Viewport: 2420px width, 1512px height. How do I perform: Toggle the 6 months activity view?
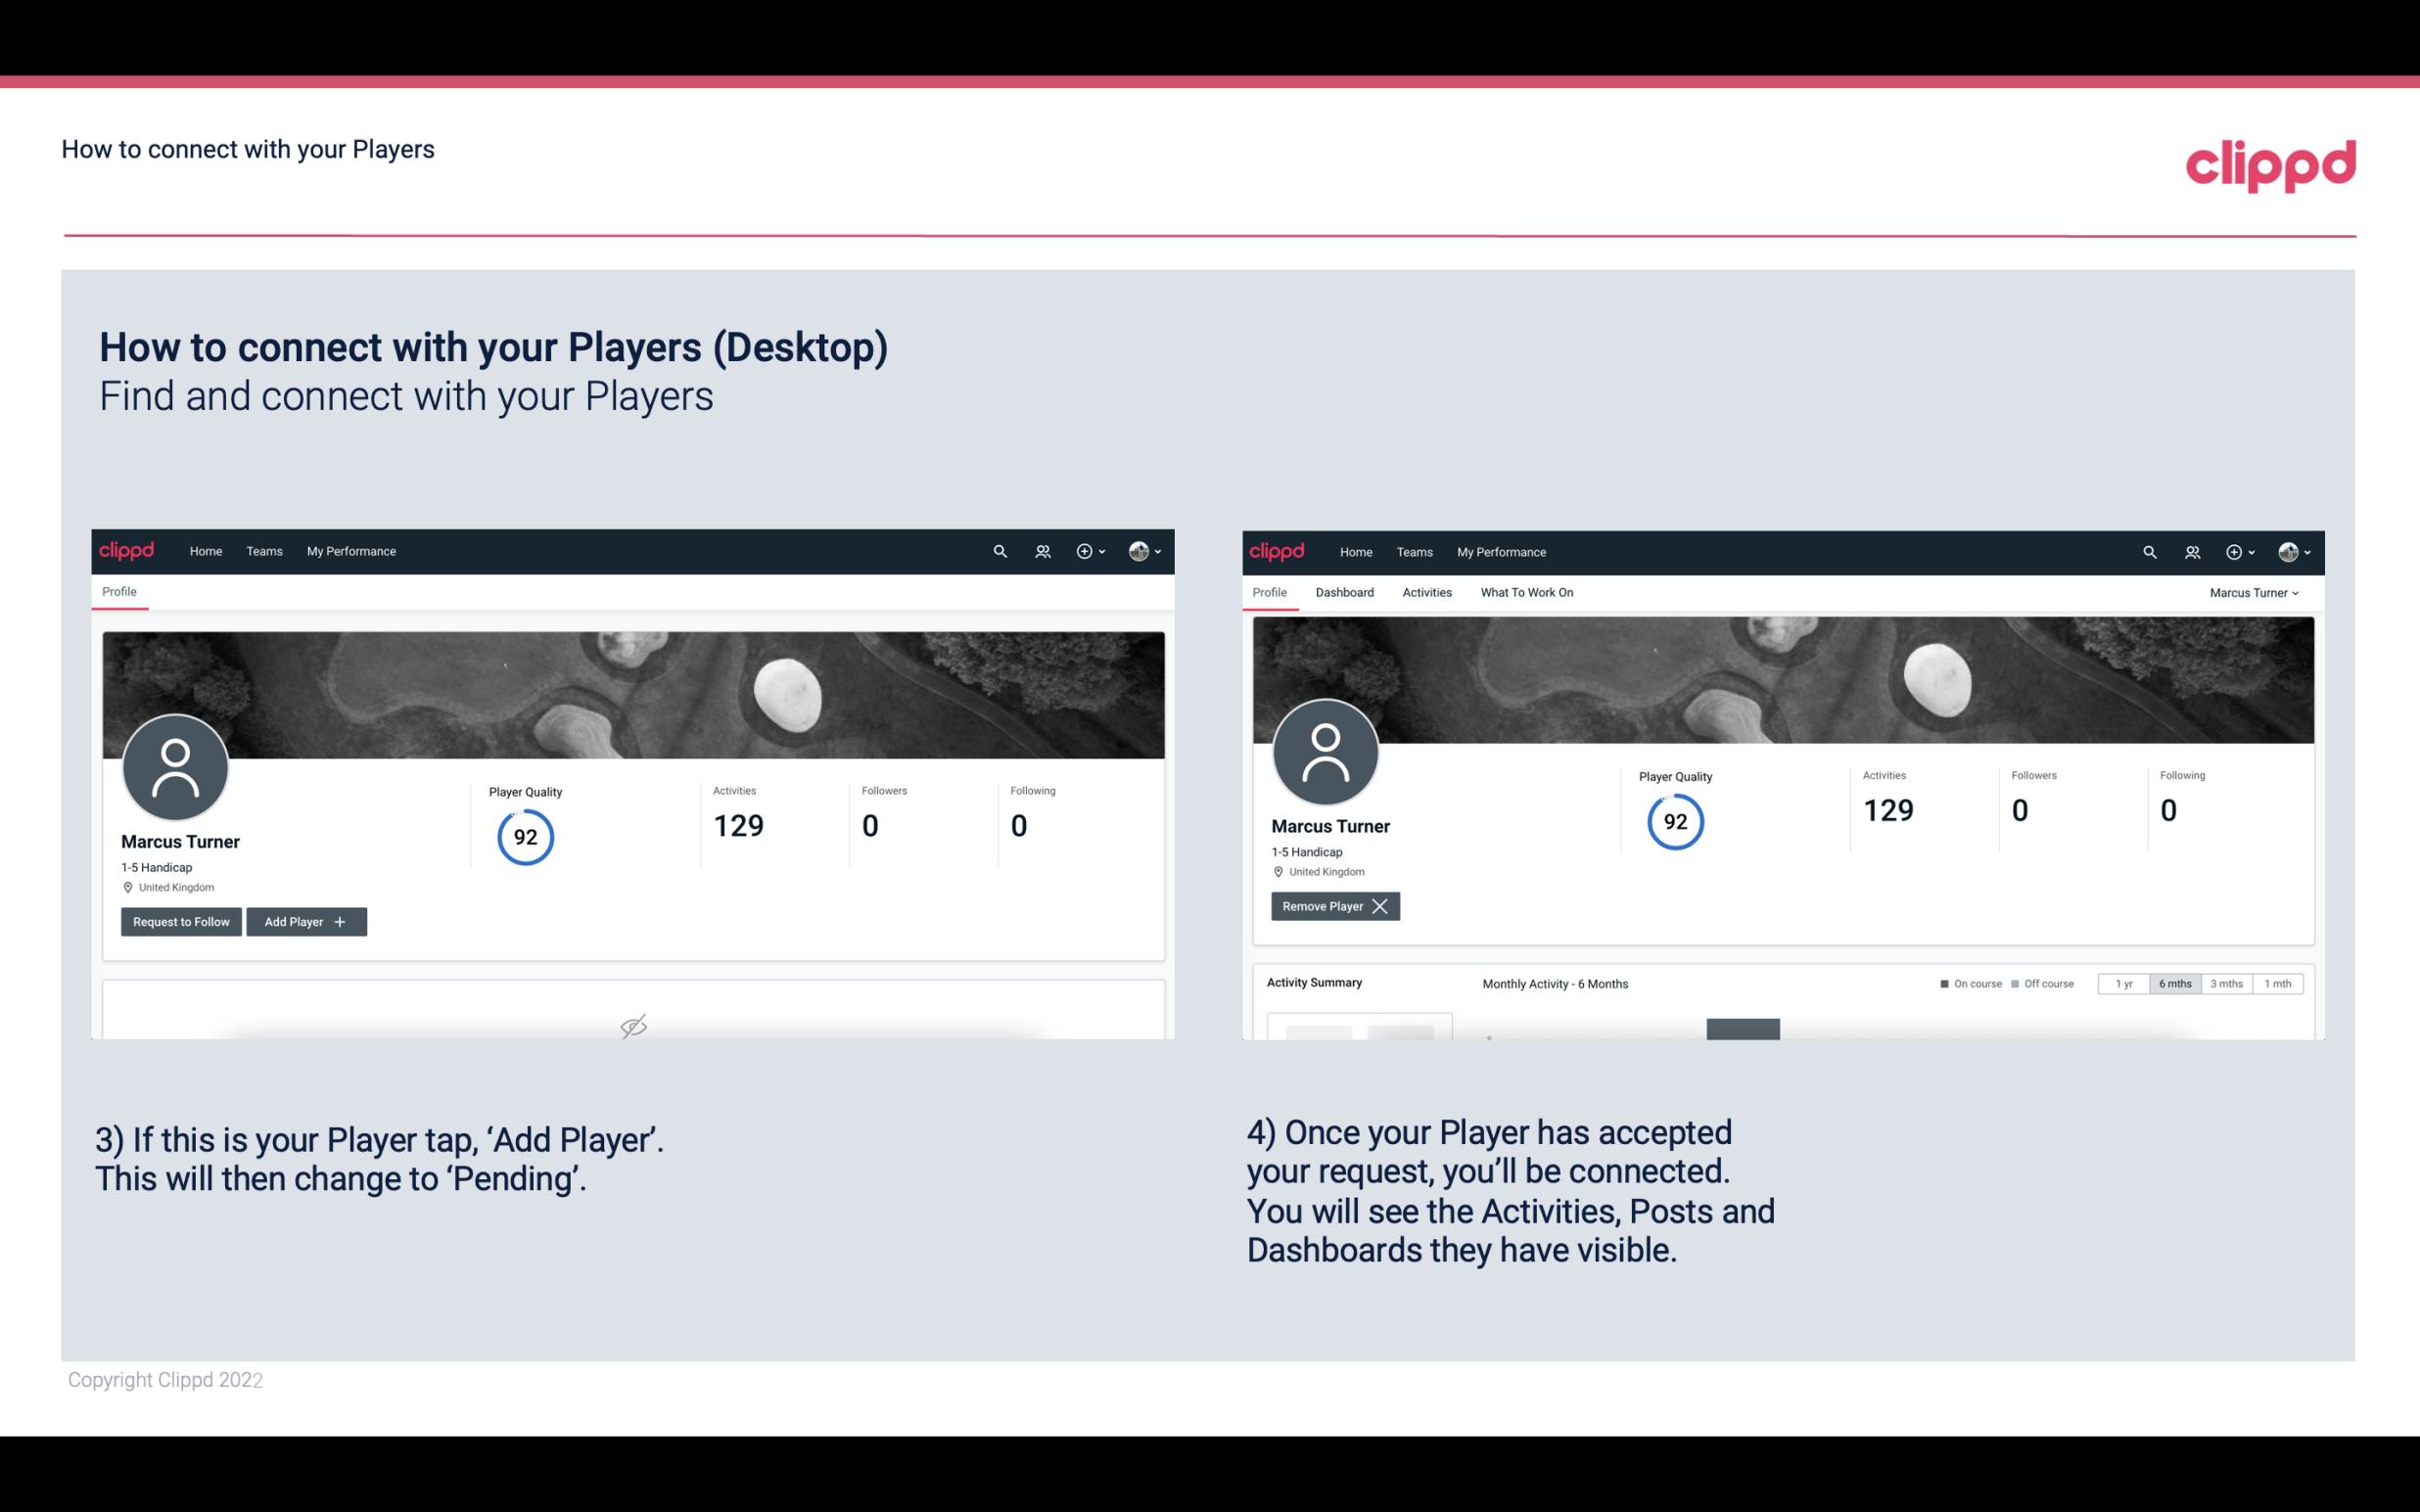click(2172, 983)
